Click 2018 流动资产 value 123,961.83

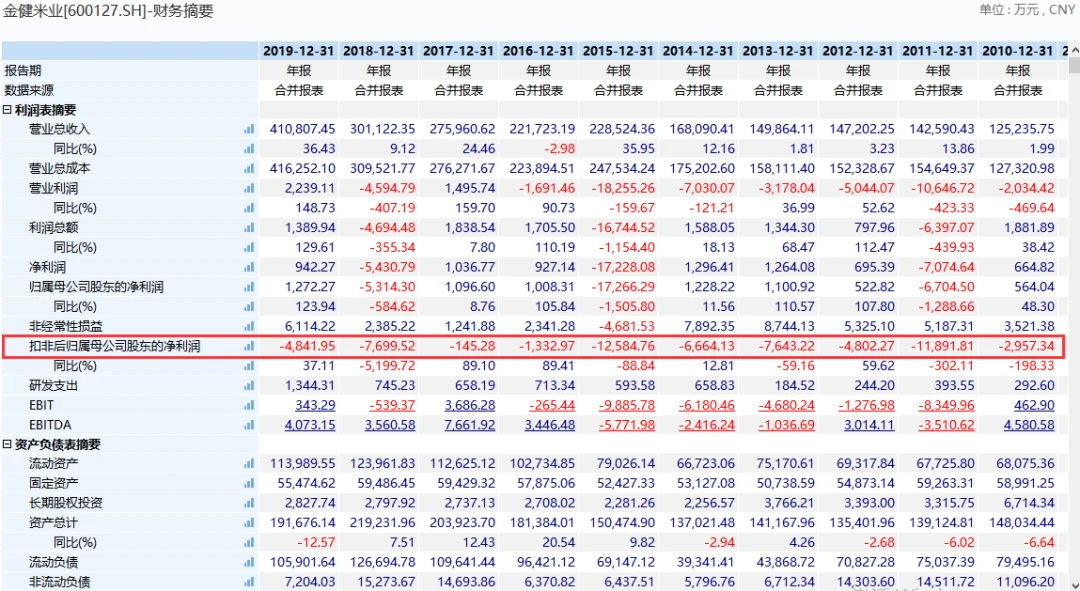pos(382,464)
